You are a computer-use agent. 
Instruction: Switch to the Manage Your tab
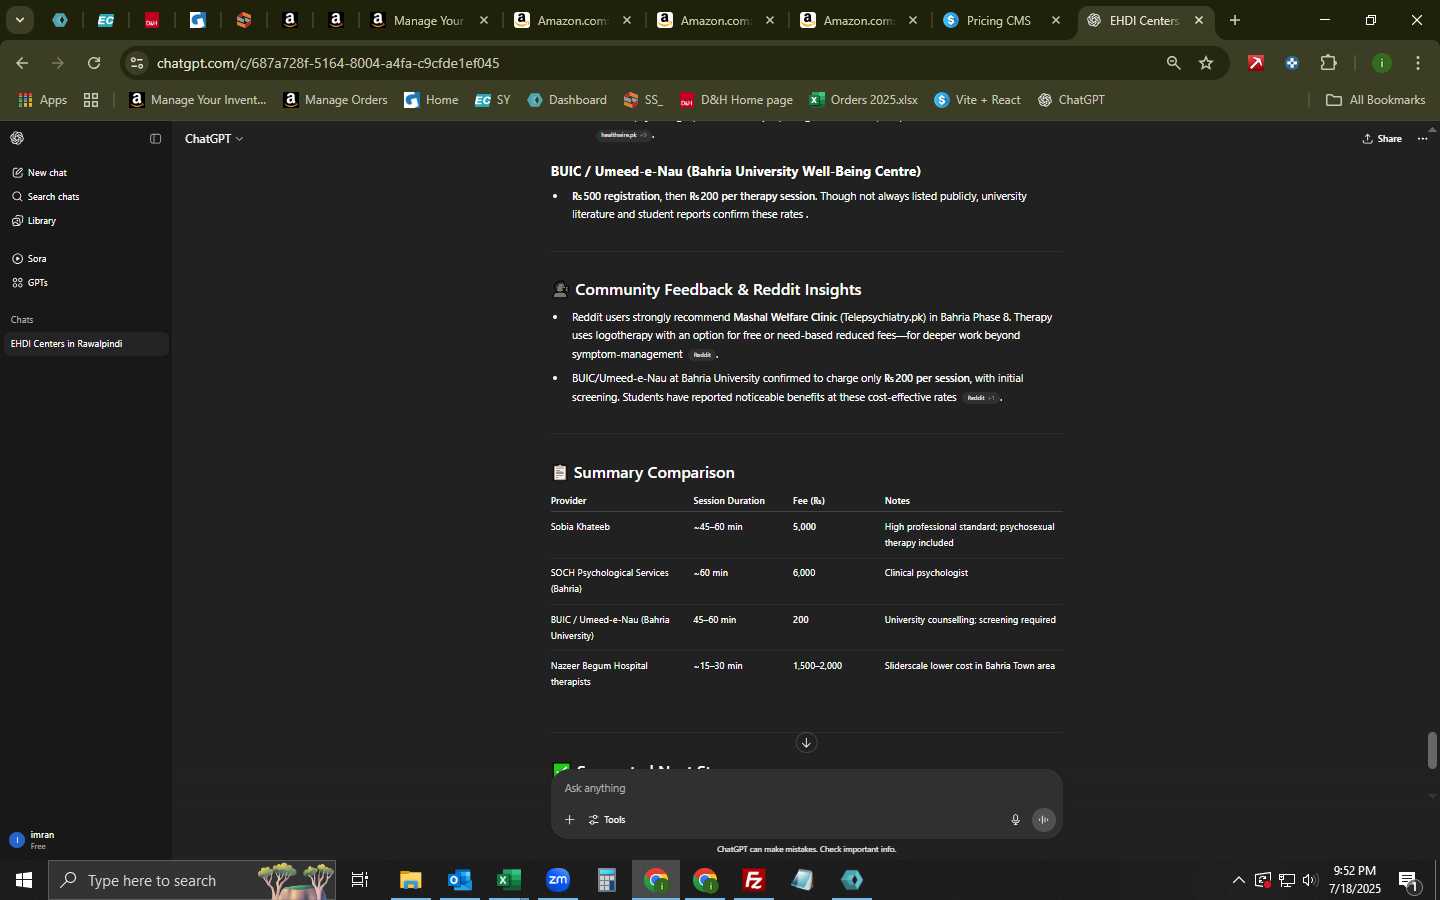tap(429, 20)
